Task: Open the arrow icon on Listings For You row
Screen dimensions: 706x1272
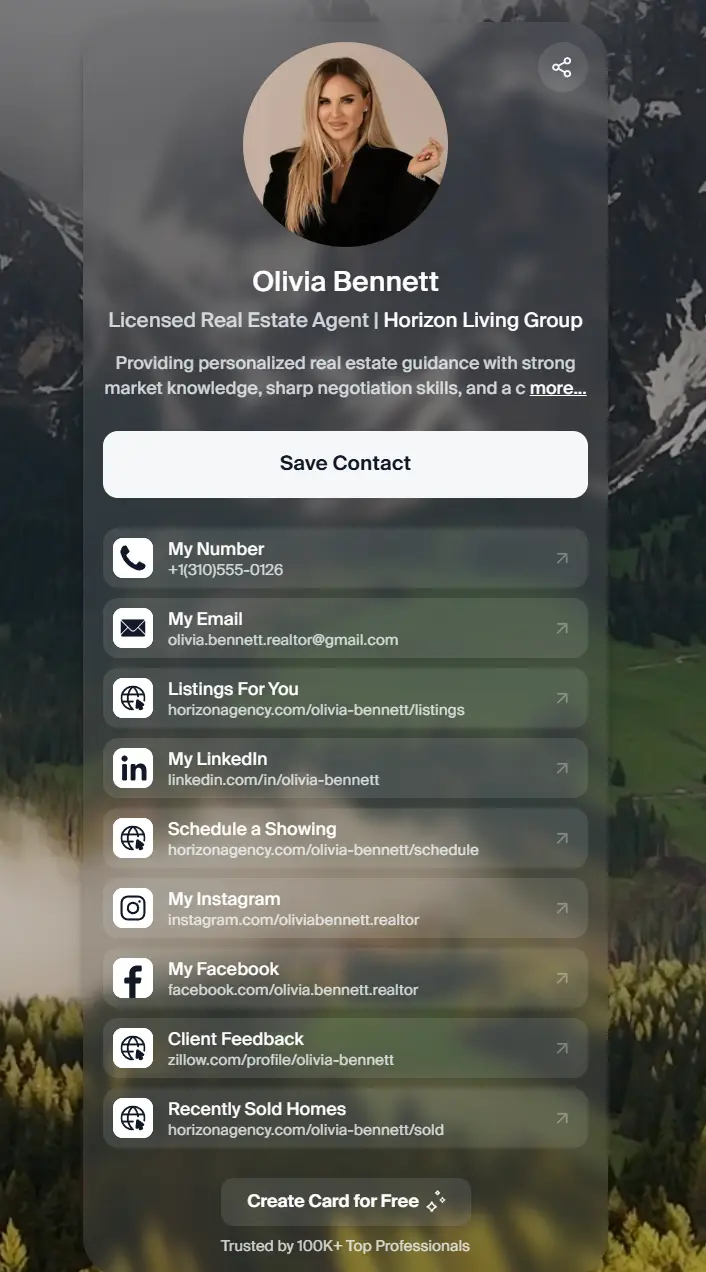Action: [562, 698]
